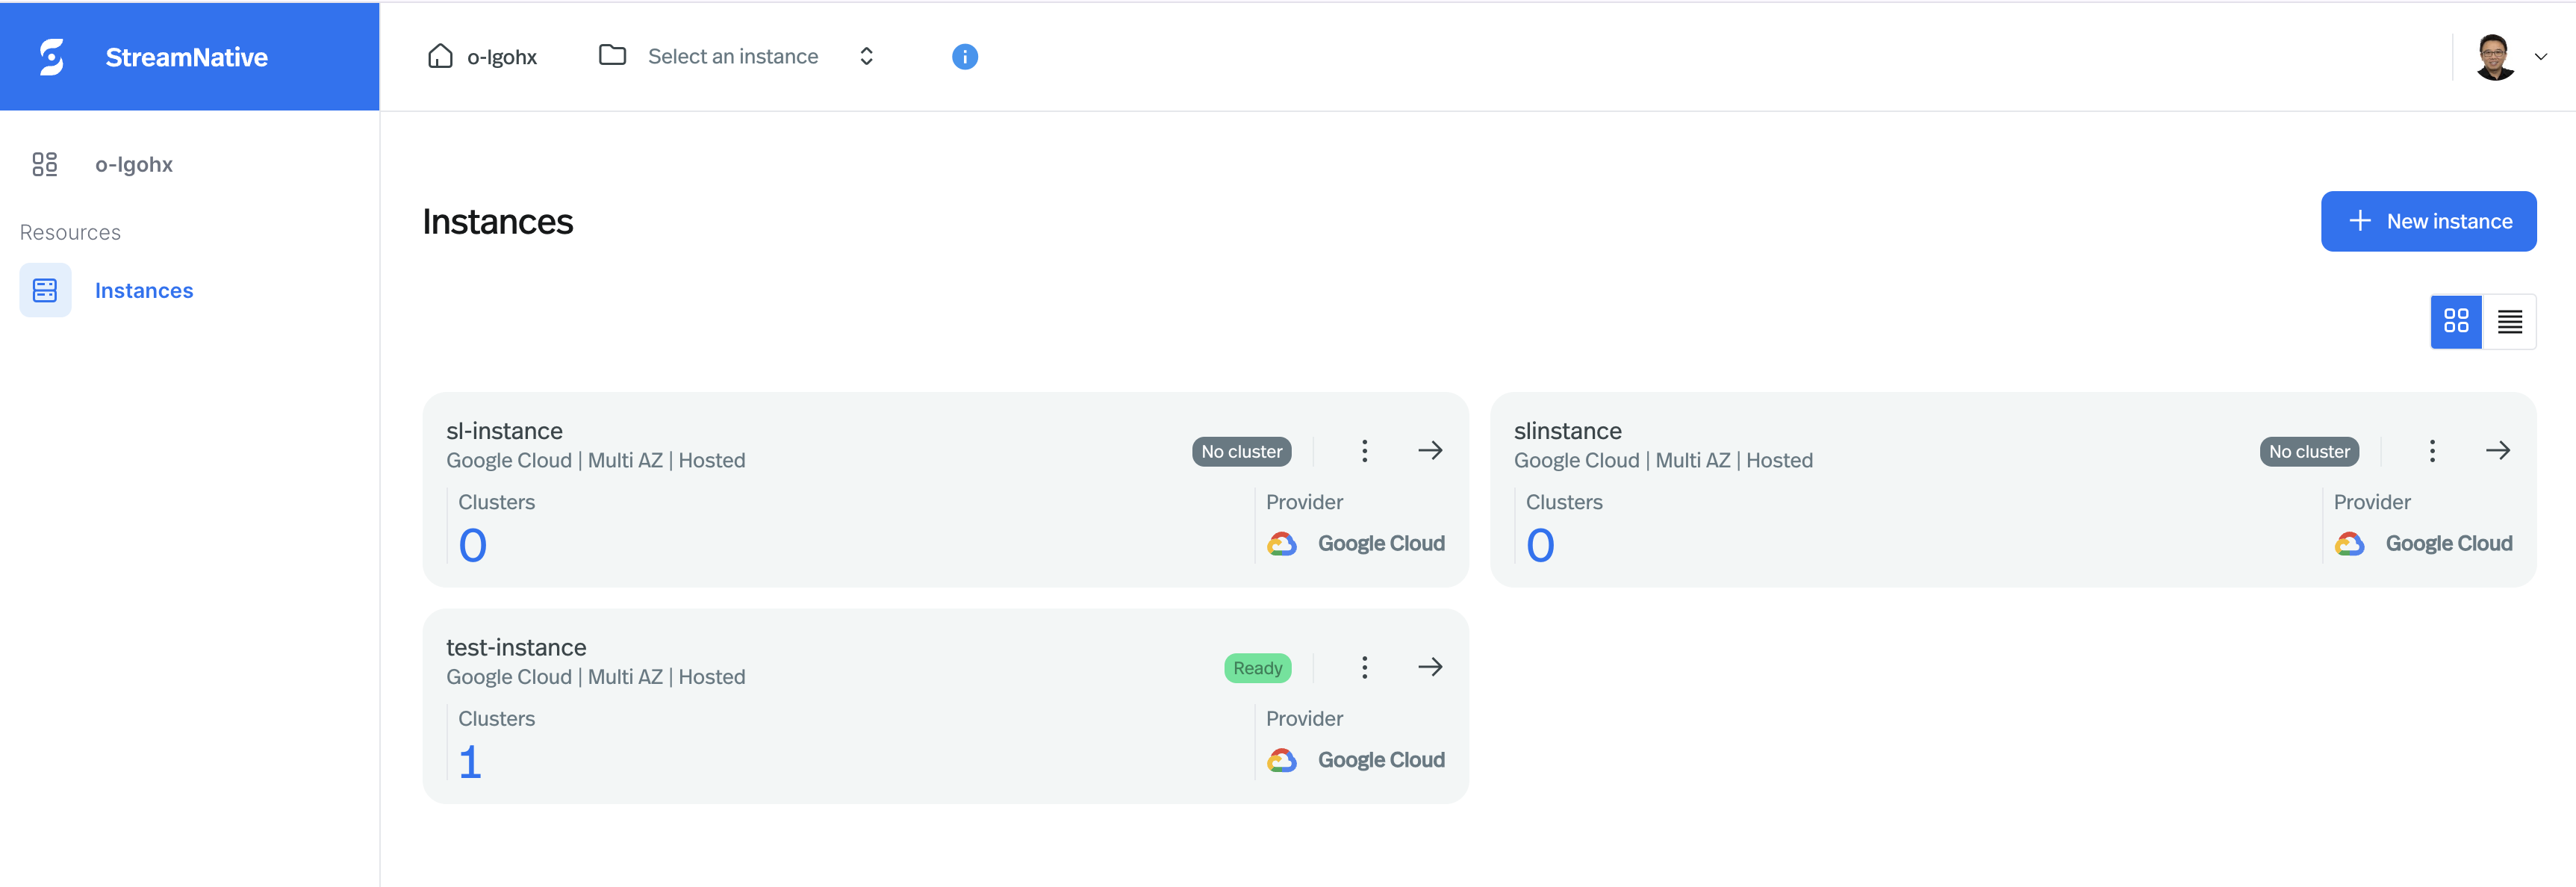2576x887 pixels.
Task: Click the three-dot menu on test-instance
Action: (1362, 665)
